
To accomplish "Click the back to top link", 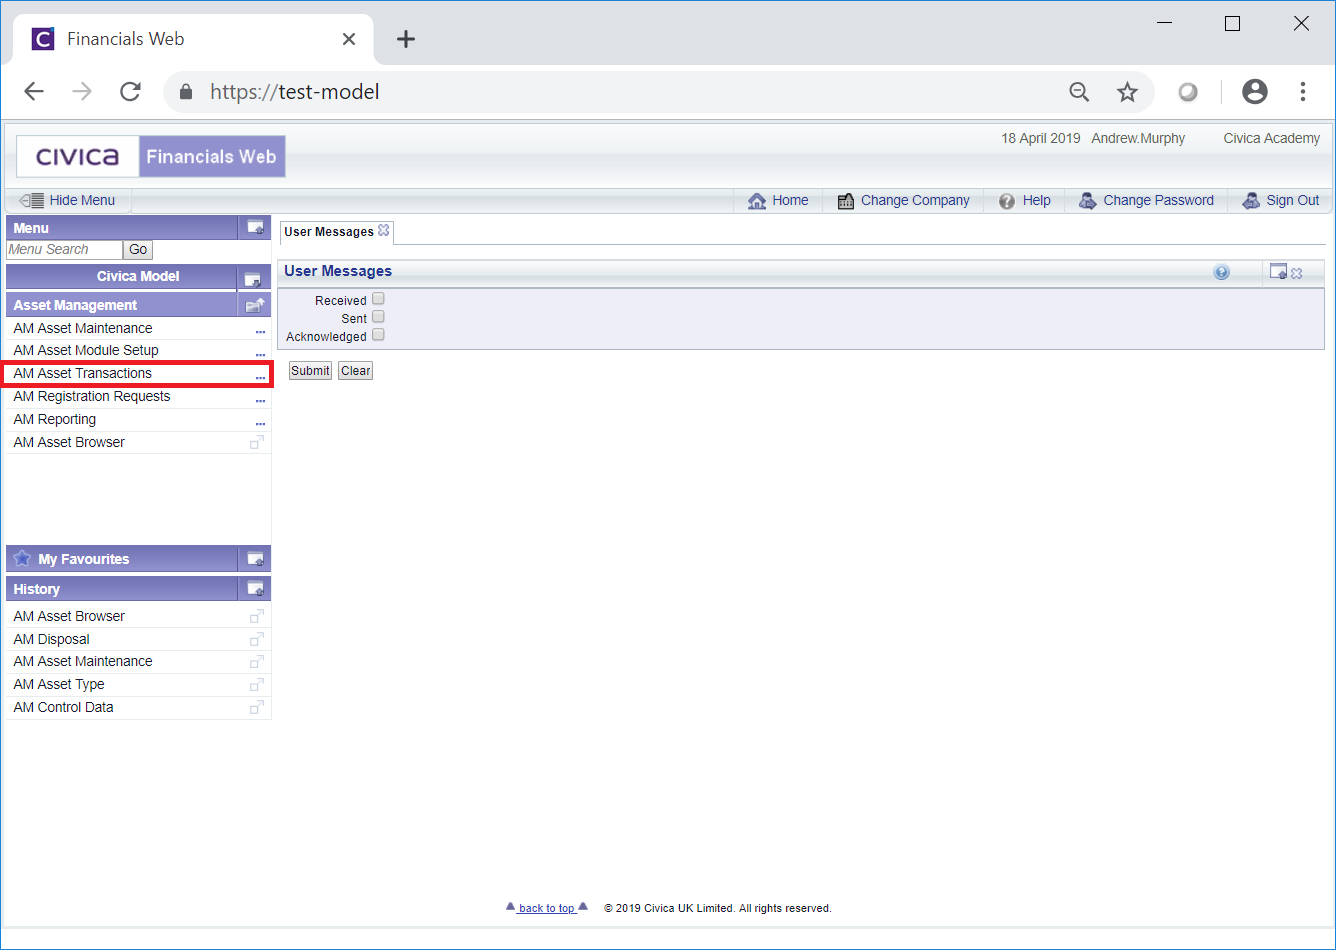I will tap(546, 908).
